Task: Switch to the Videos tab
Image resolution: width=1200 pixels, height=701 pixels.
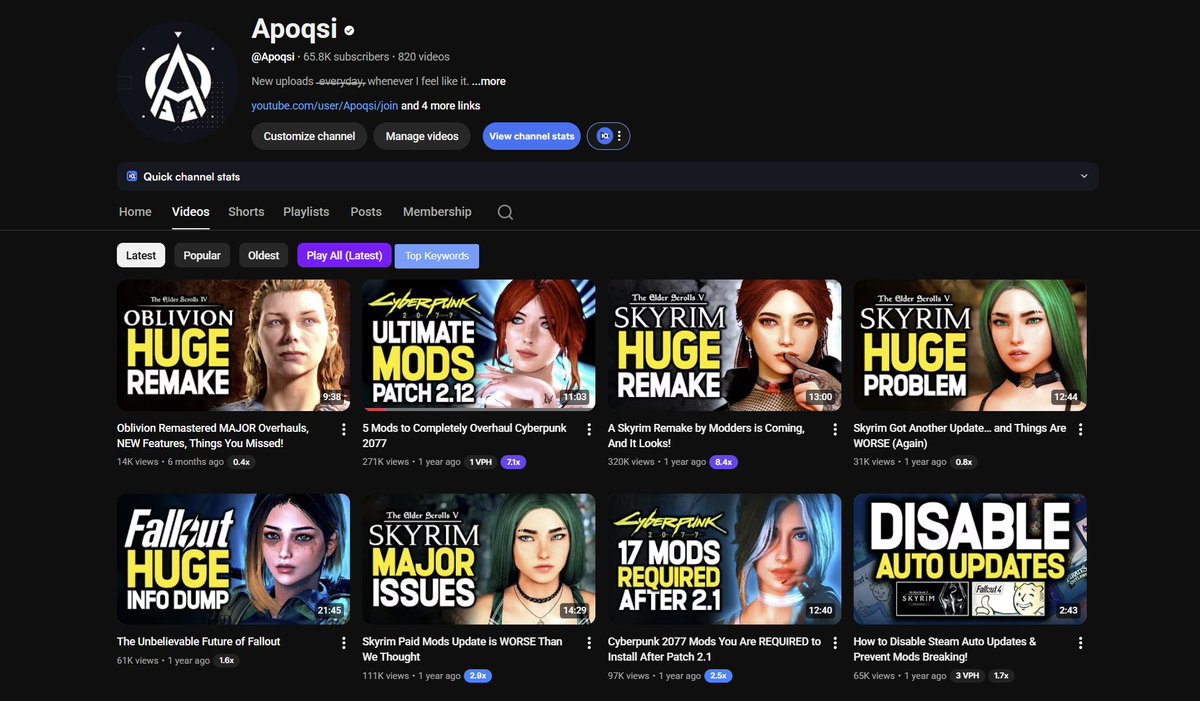Action: click(191, 212)
